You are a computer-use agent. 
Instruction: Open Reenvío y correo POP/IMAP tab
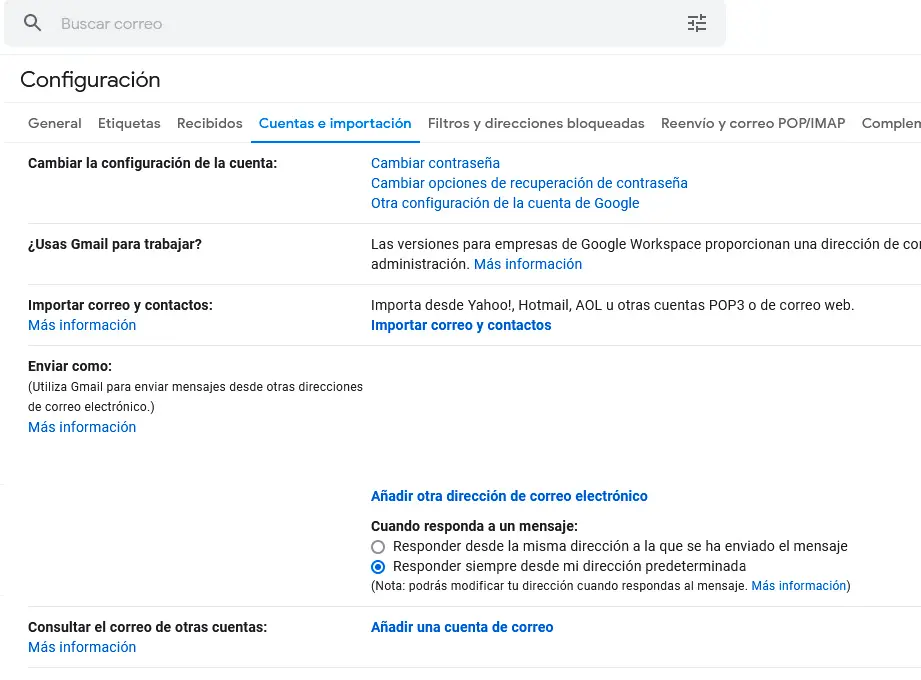coord(753,123)
